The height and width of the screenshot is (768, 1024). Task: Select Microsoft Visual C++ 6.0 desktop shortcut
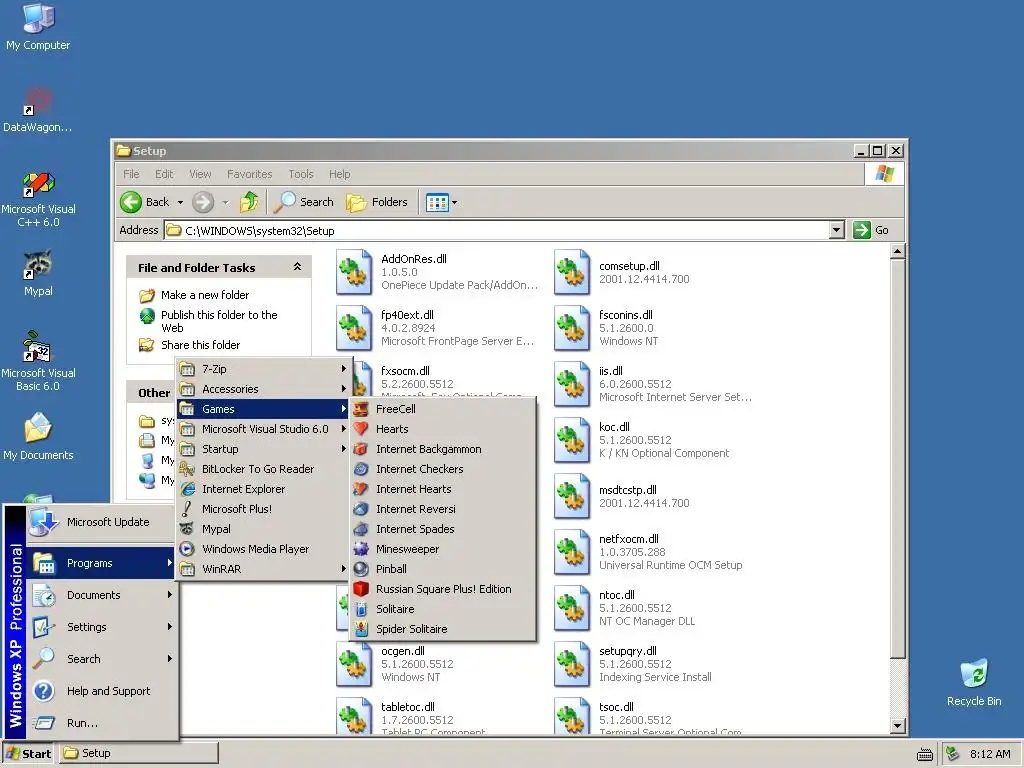pos(38,200)
